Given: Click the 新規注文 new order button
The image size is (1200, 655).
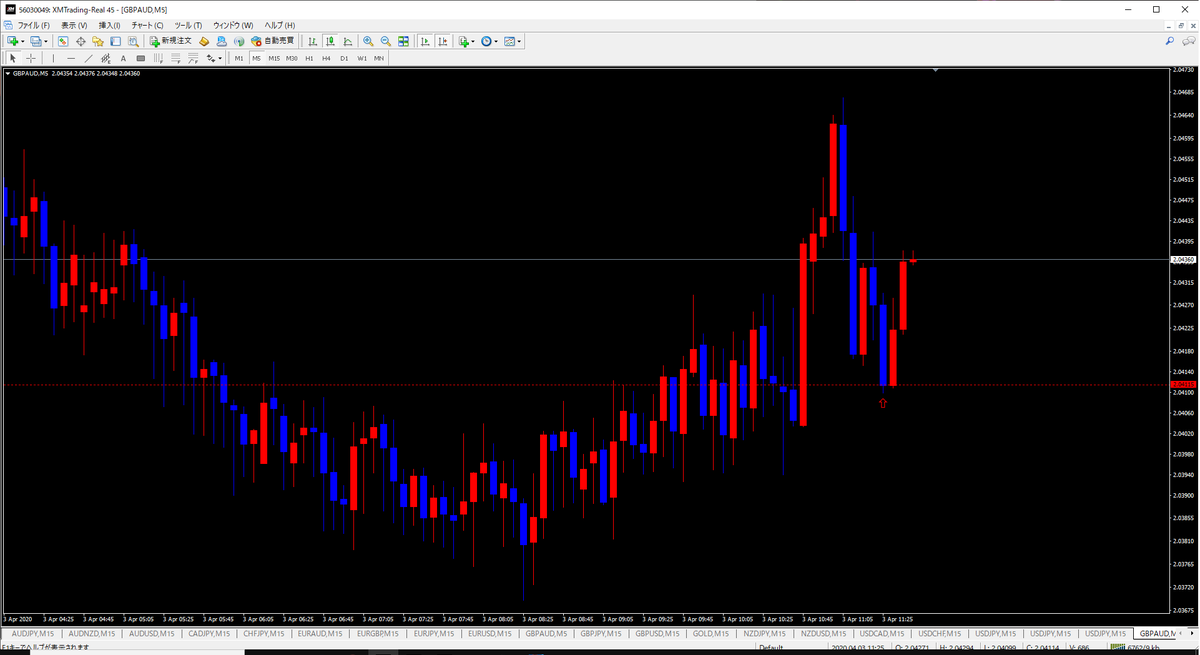Looking at the screenshot, I should [170, 41].
